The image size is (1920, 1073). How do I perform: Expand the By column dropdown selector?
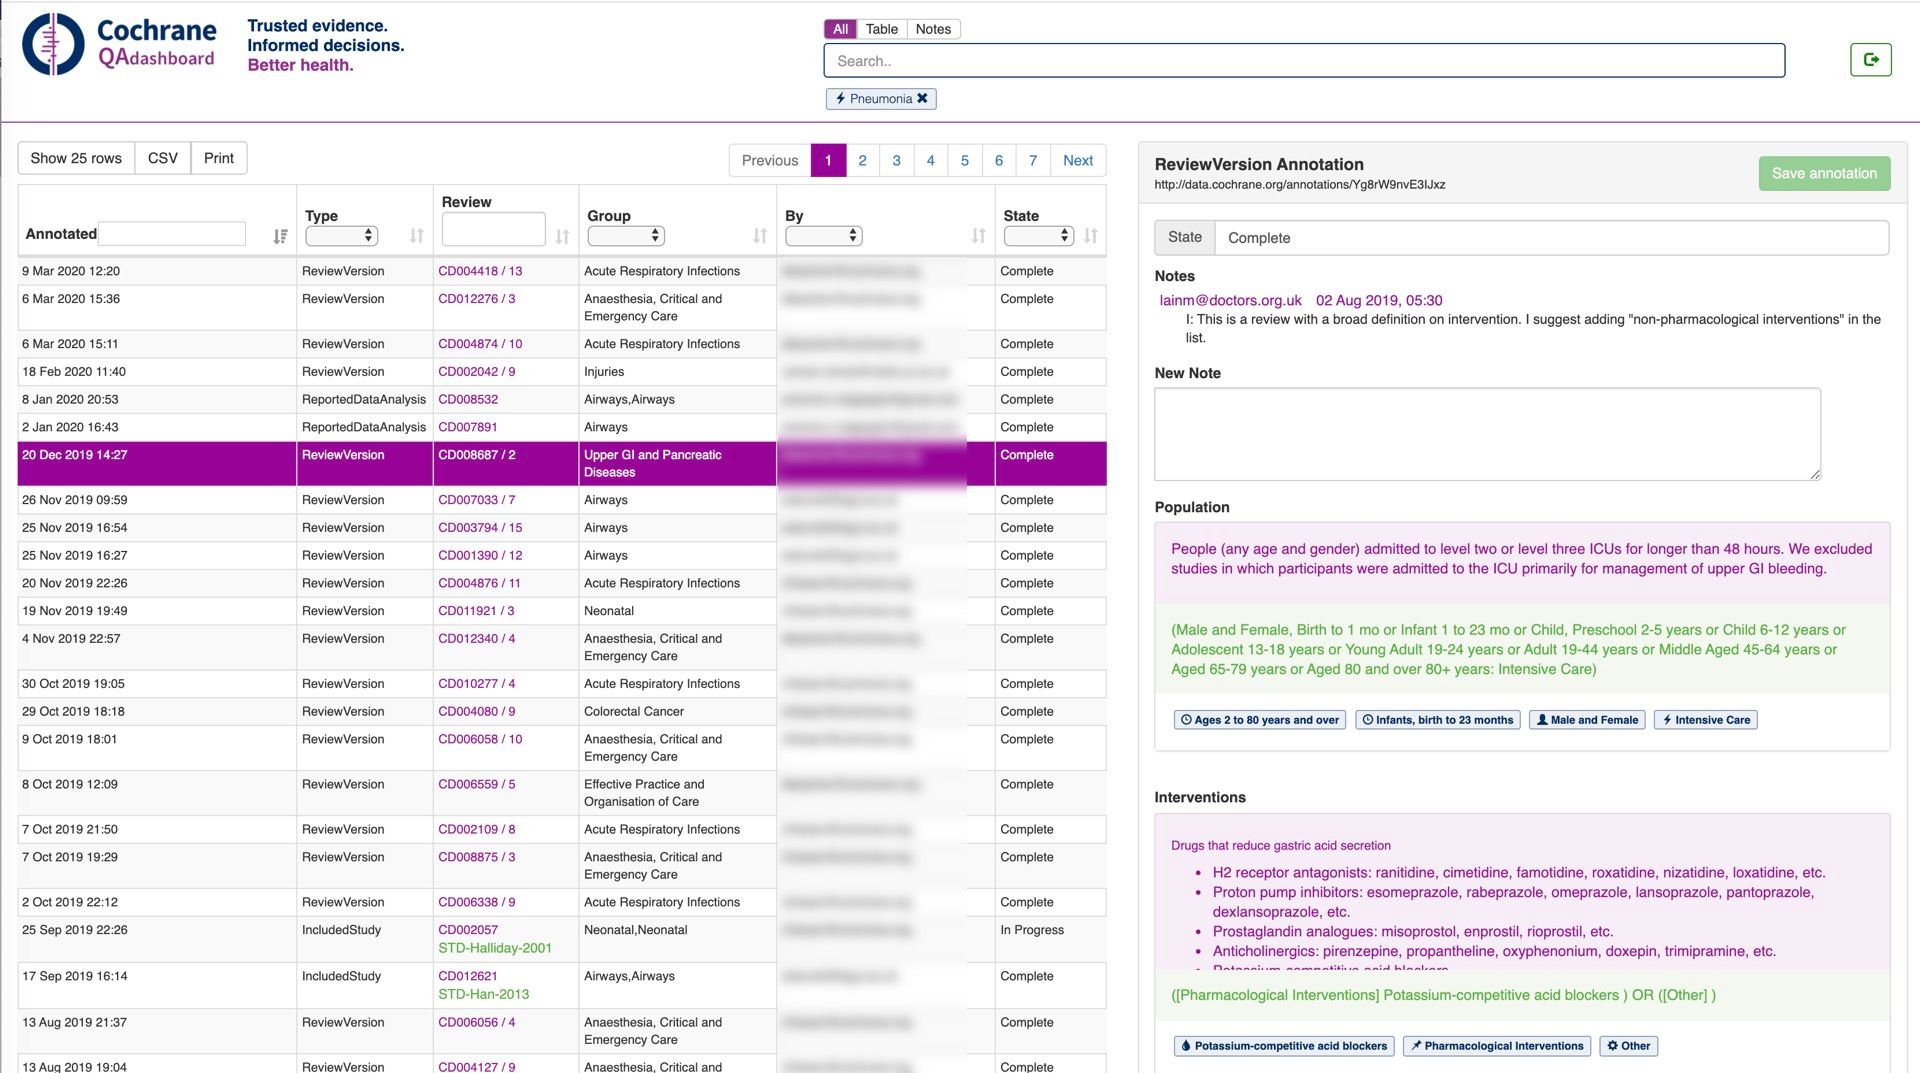(x=823, y=236)
